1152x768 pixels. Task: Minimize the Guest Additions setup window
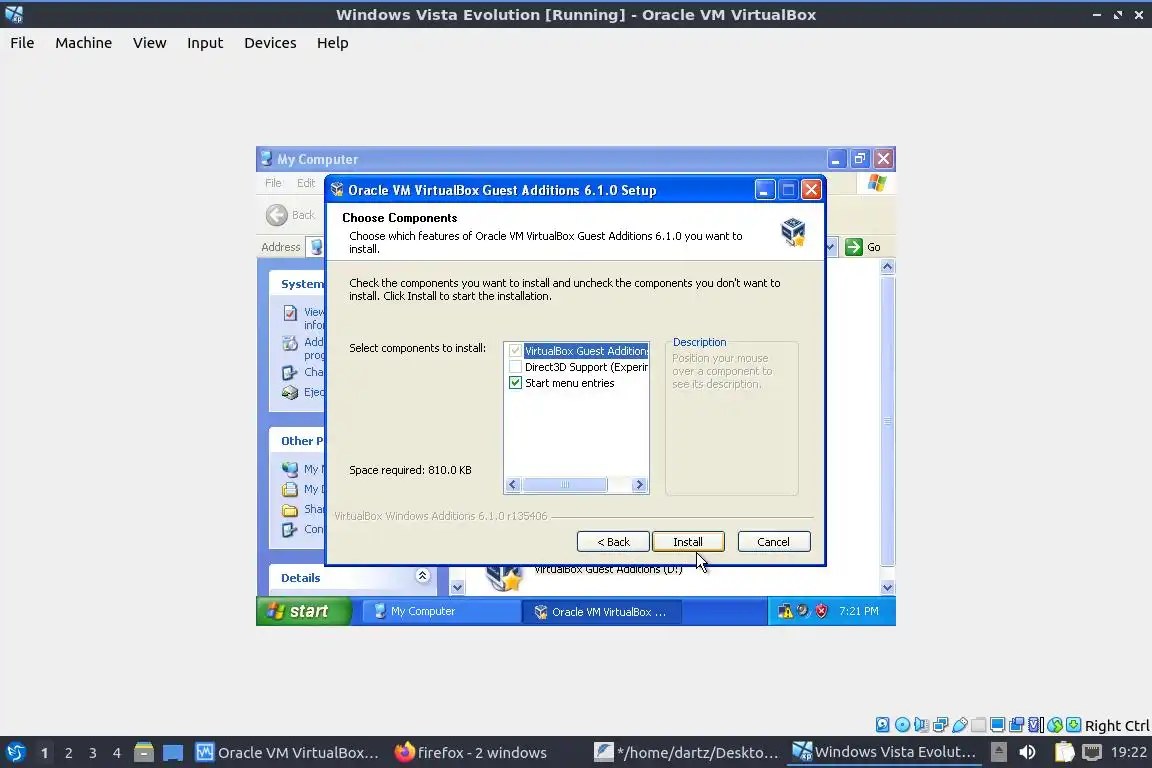click(764, 190)
